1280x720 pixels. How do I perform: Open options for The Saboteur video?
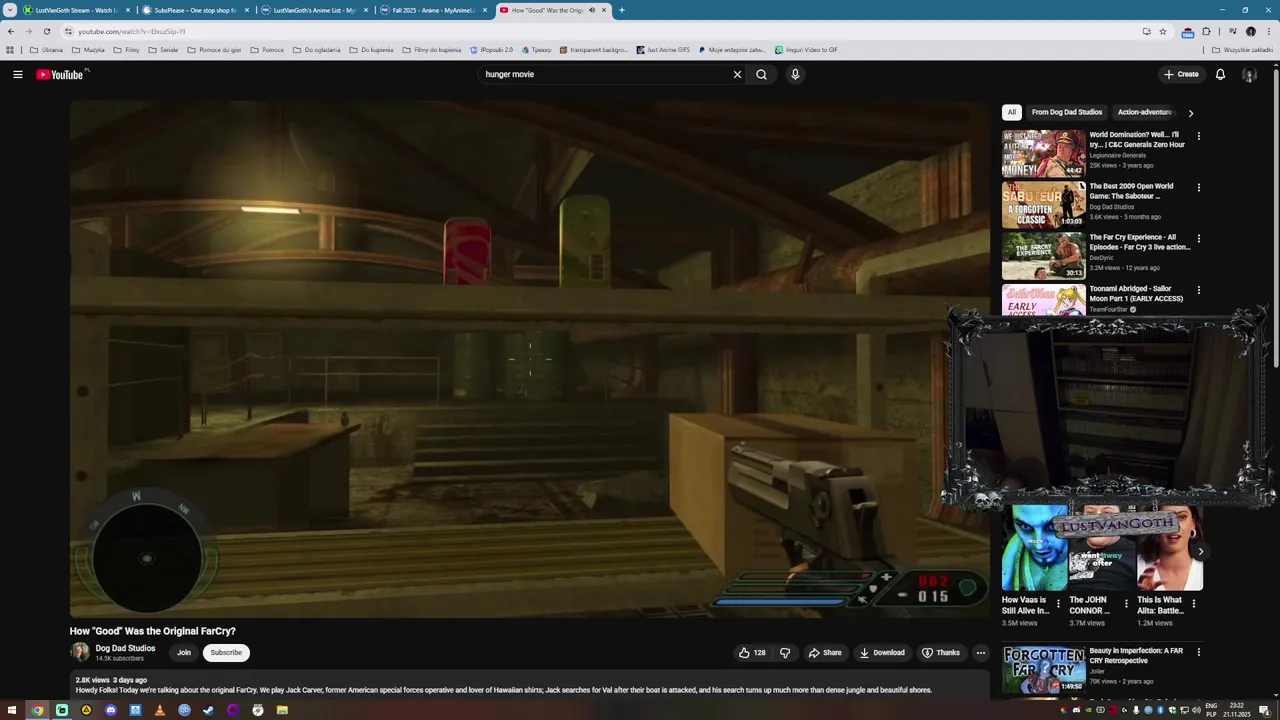1199,187
